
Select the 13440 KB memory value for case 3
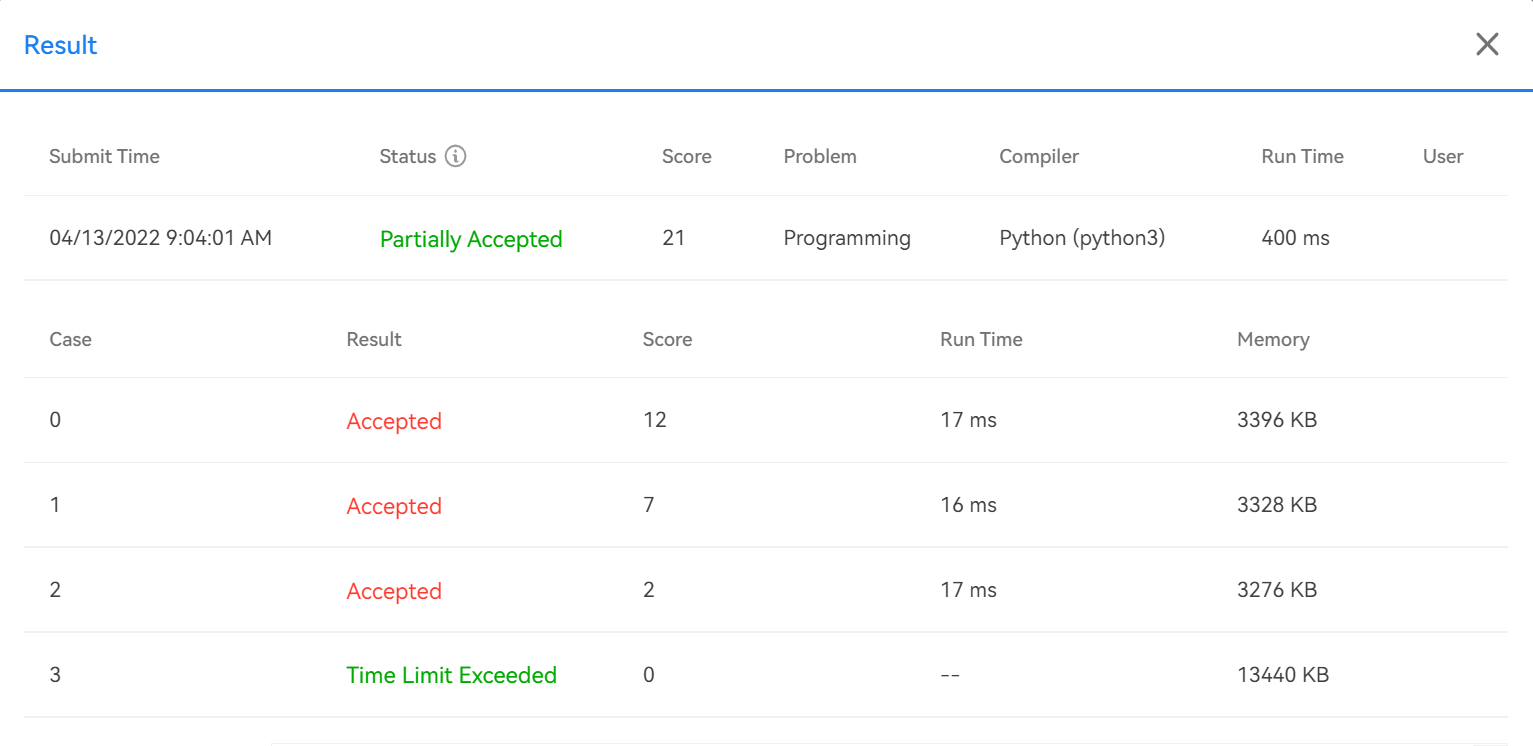pos(1281,675)
